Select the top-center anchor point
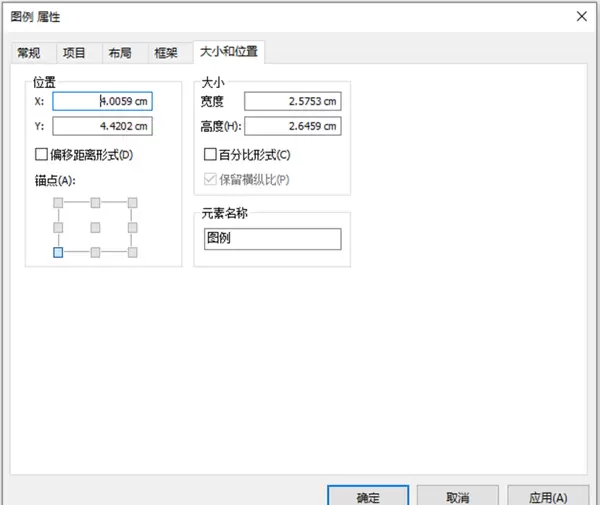 pyautogui.click(x=95, y=203)
